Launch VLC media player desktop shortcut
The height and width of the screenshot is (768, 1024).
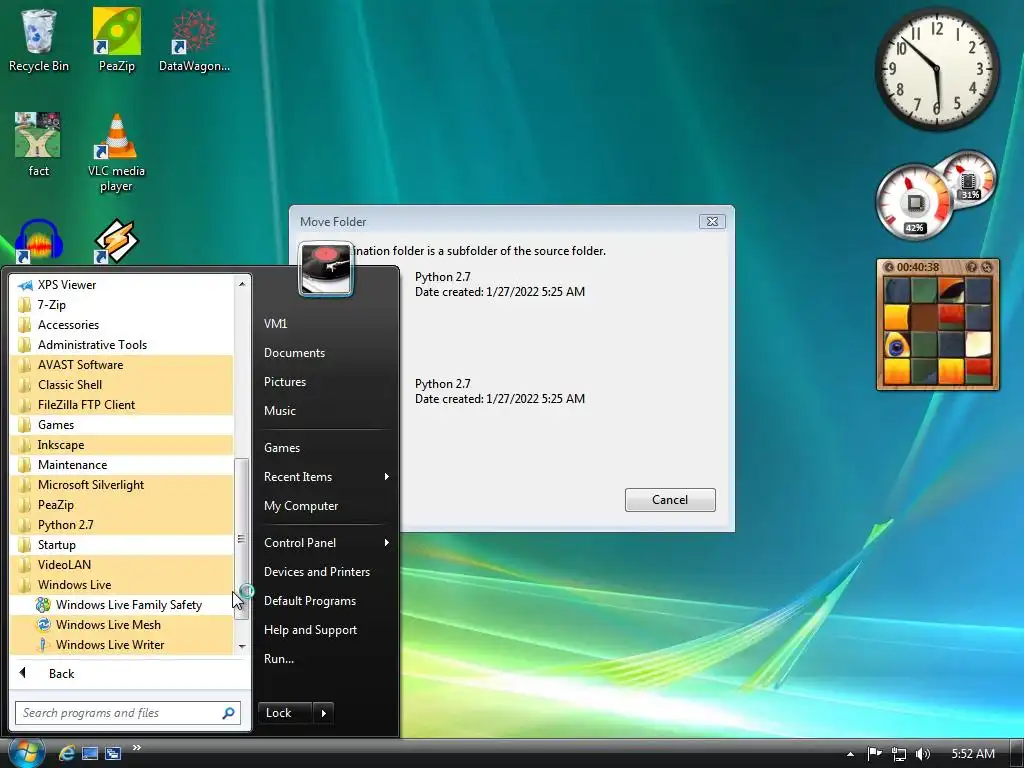116,153
